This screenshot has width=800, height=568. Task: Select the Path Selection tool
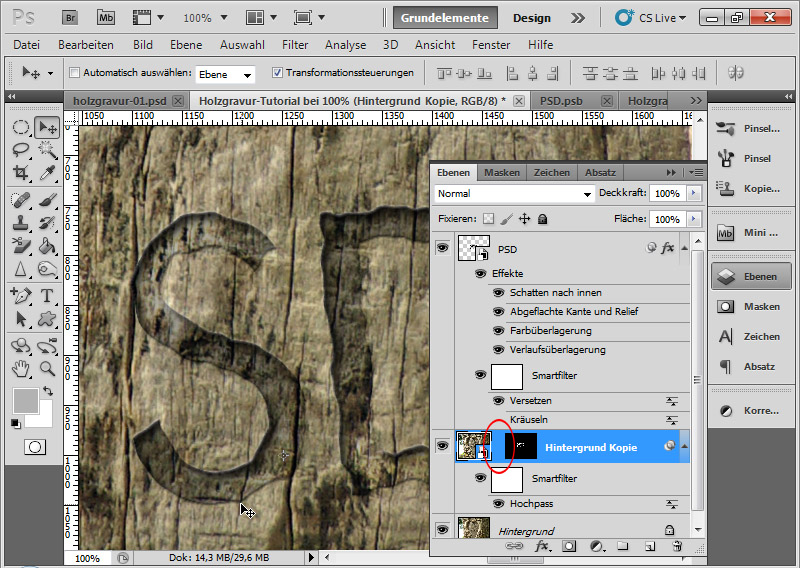(20, 319)
